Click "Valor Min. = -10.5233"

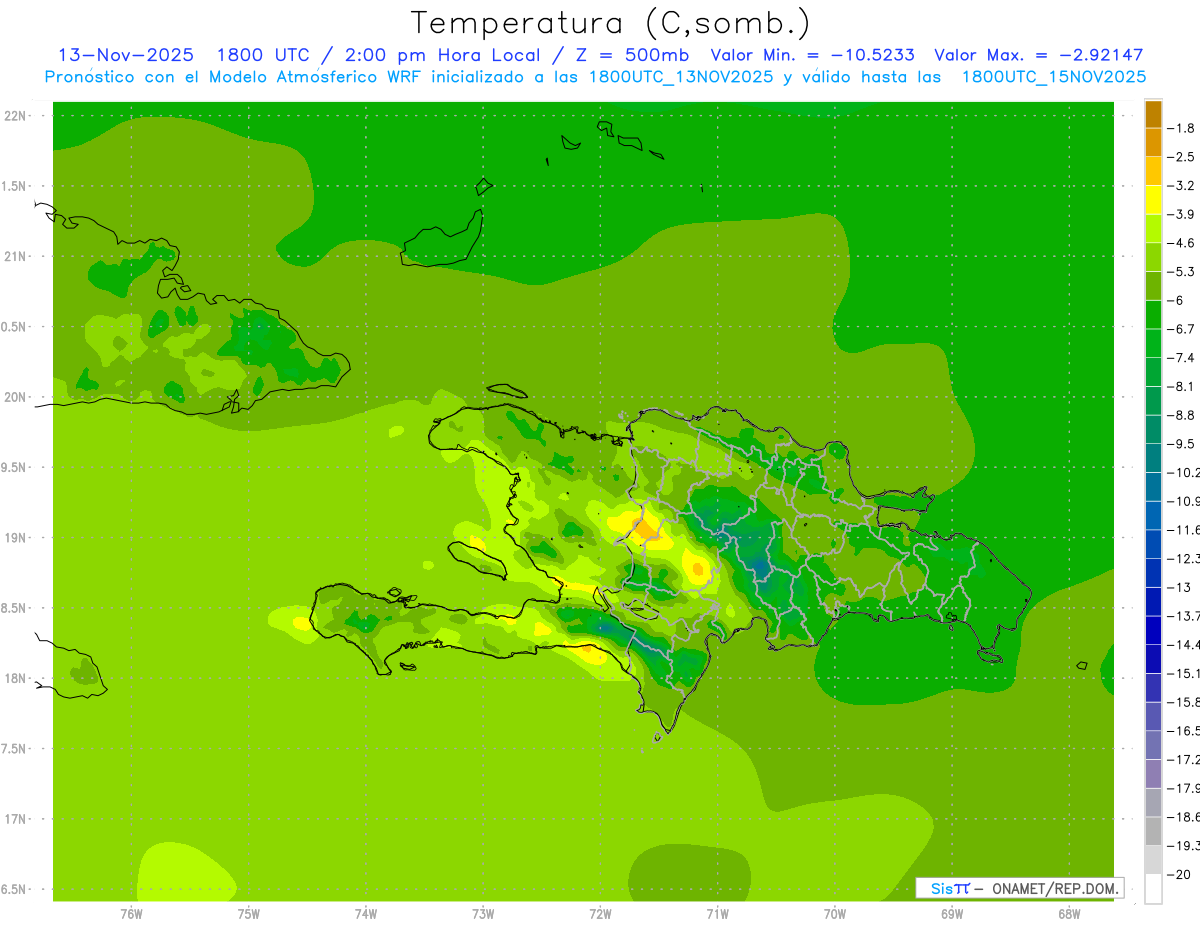tap(812, 55)
